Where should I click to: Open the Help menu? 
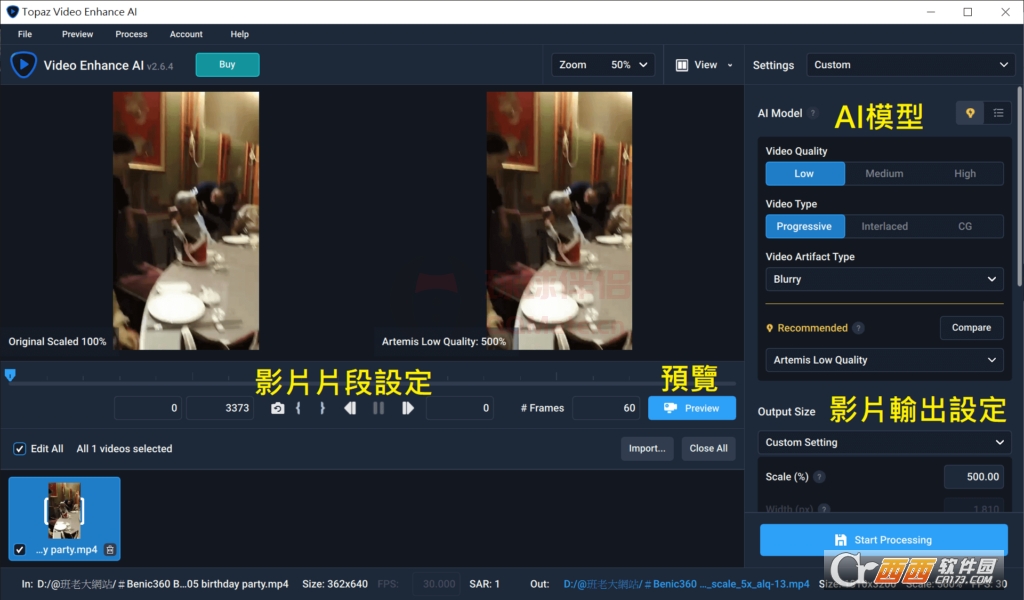(240, 34)
